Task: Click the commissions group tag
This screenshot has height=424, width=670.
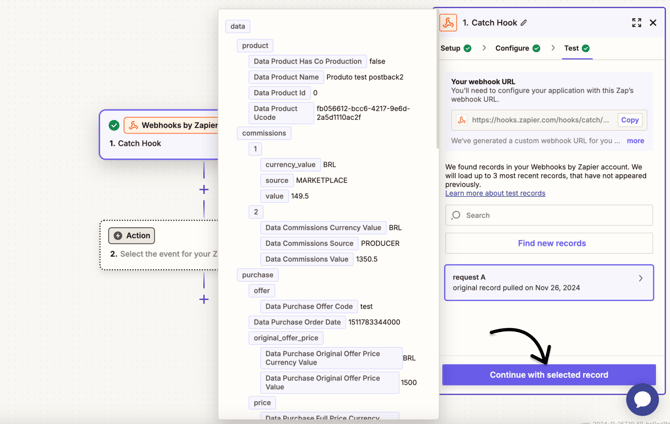Action: click(264, 133)
